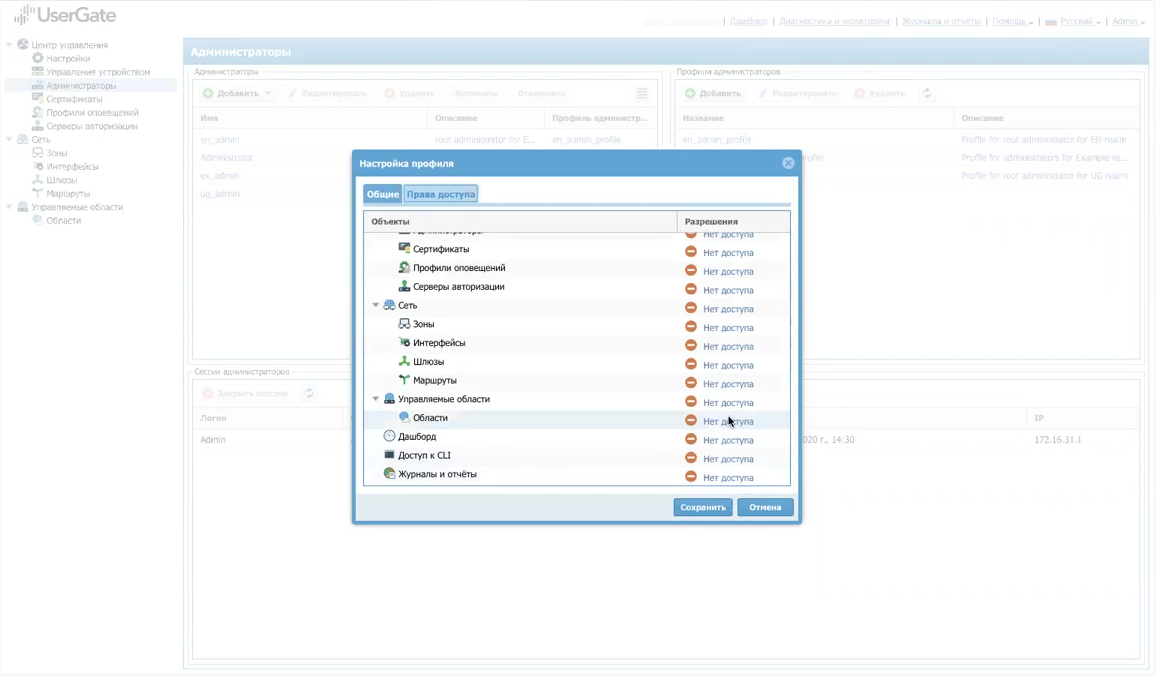
Task: Close the Настройка профиля dialog
Action: click(x=788, y=163)
